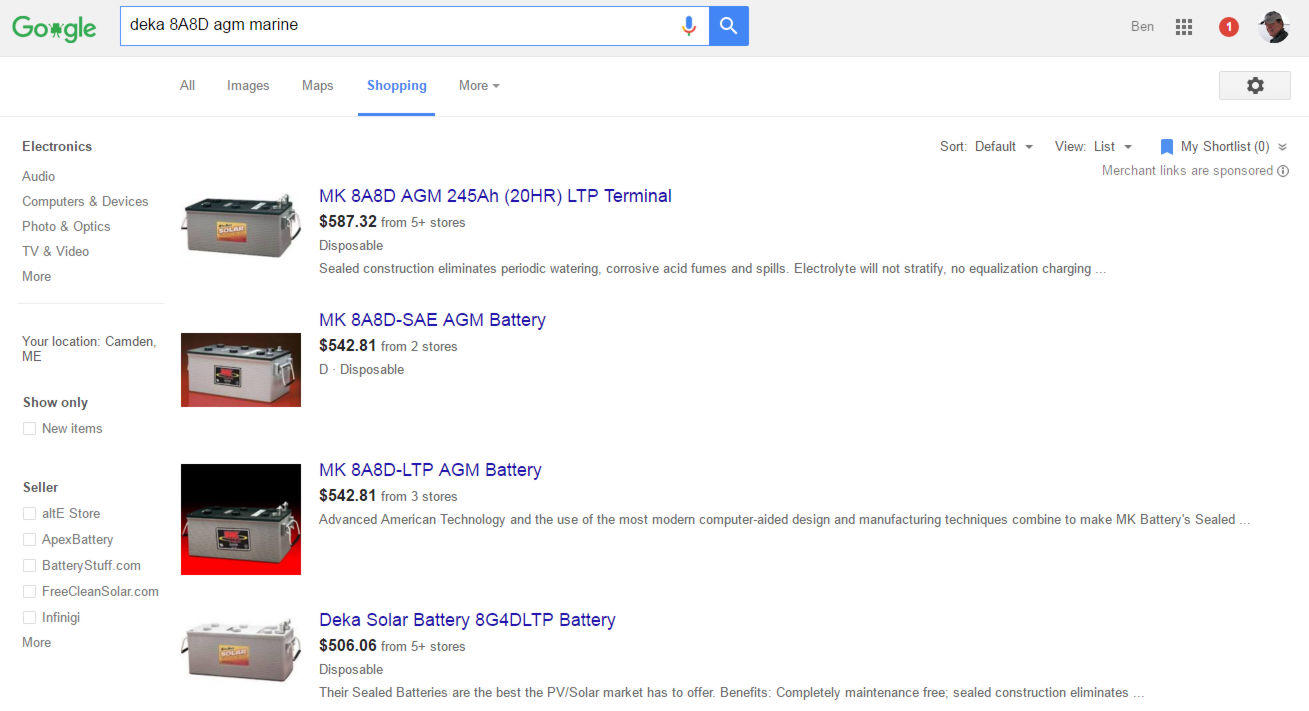Open the red notifications badge
1309x711 pixels.
click(1229, 27)
